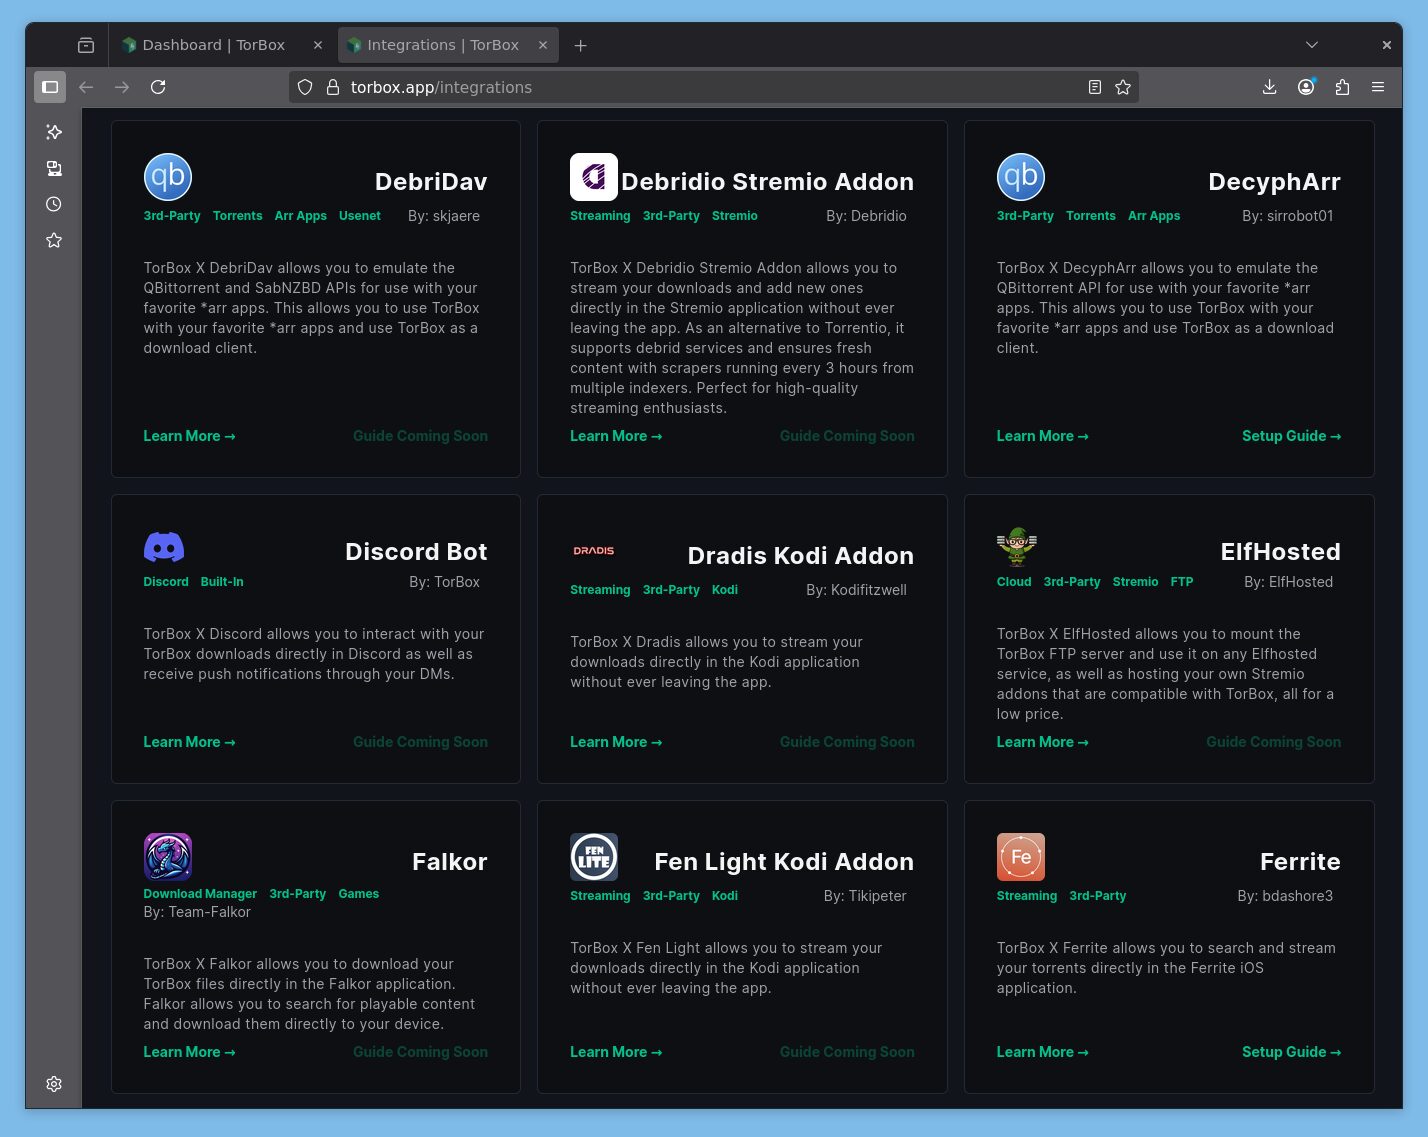
Task: Open synced tabs in sidebar
Action: 54,168
